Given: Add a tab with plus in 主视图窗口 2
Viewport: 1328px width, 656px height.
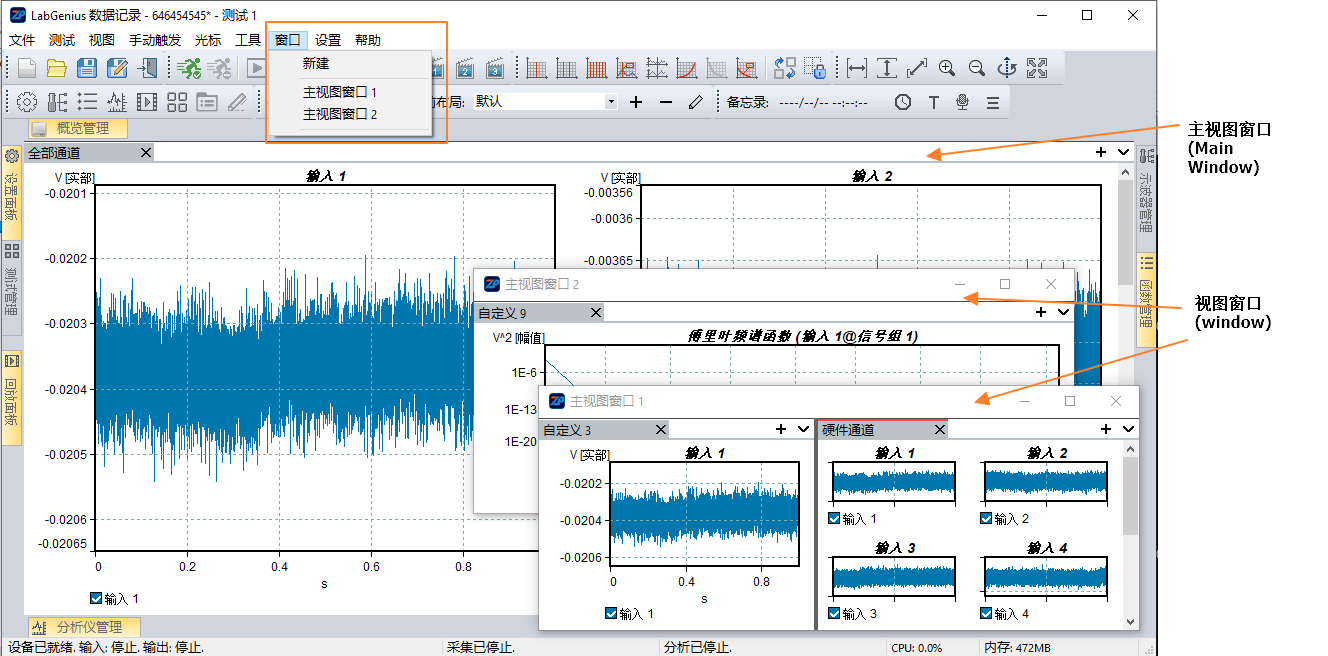Looking at the screenshot, I should pyautogui.click(x=1041, y=313).
